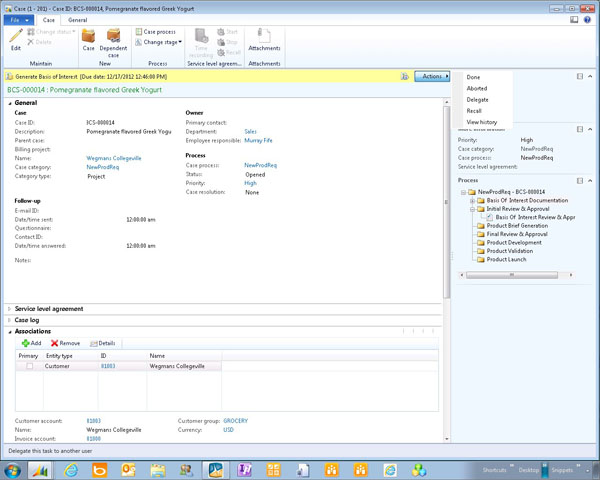Screen dimensions: 600x480
Task: Click the Dependent case icon
Action: point(113,38)
